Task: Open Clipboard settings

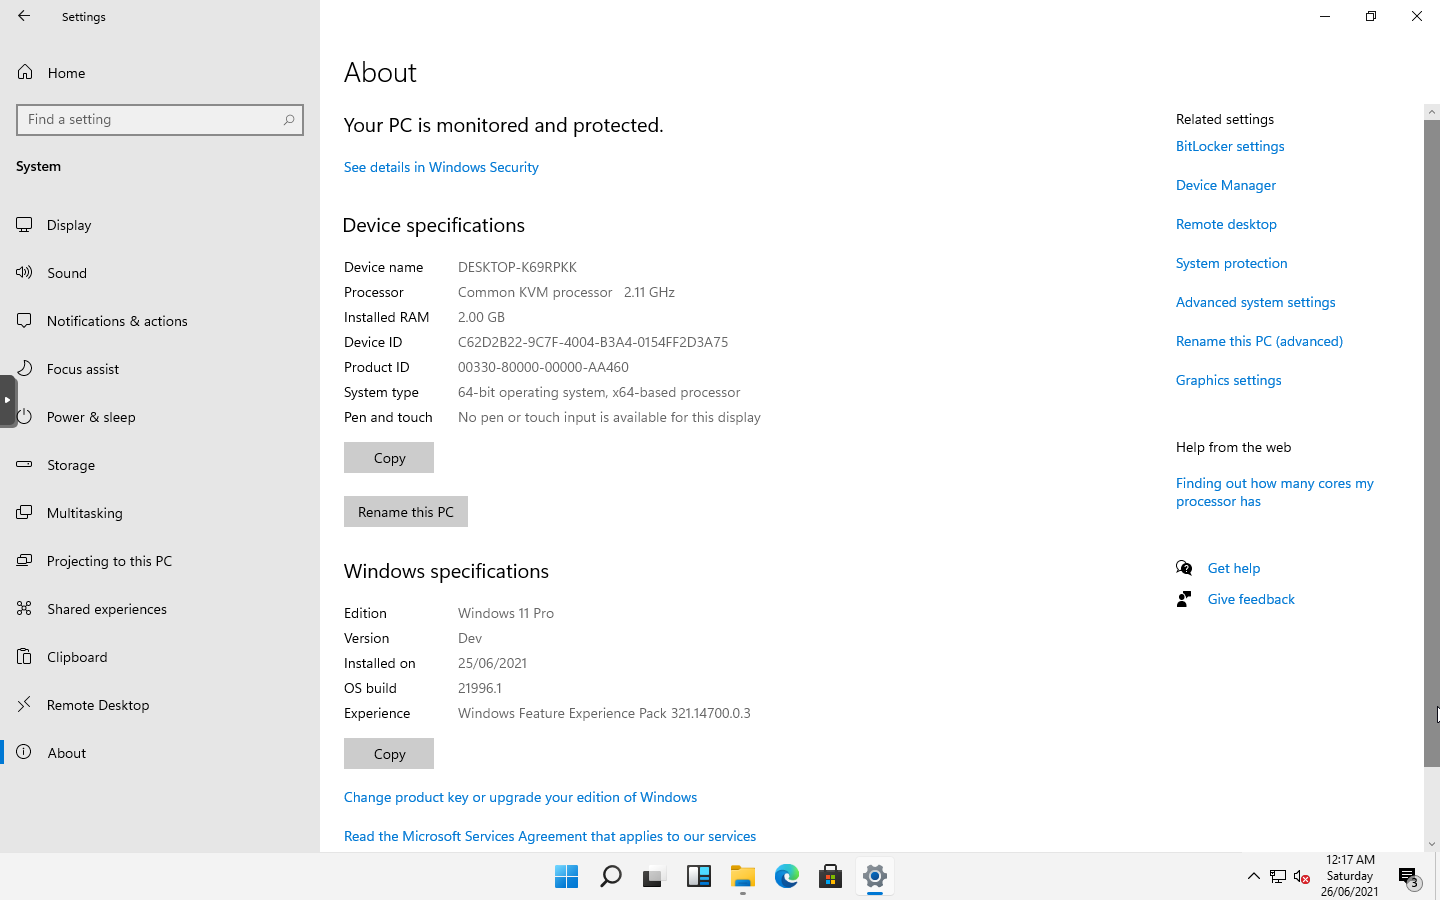Action: (x=160, y=657)
